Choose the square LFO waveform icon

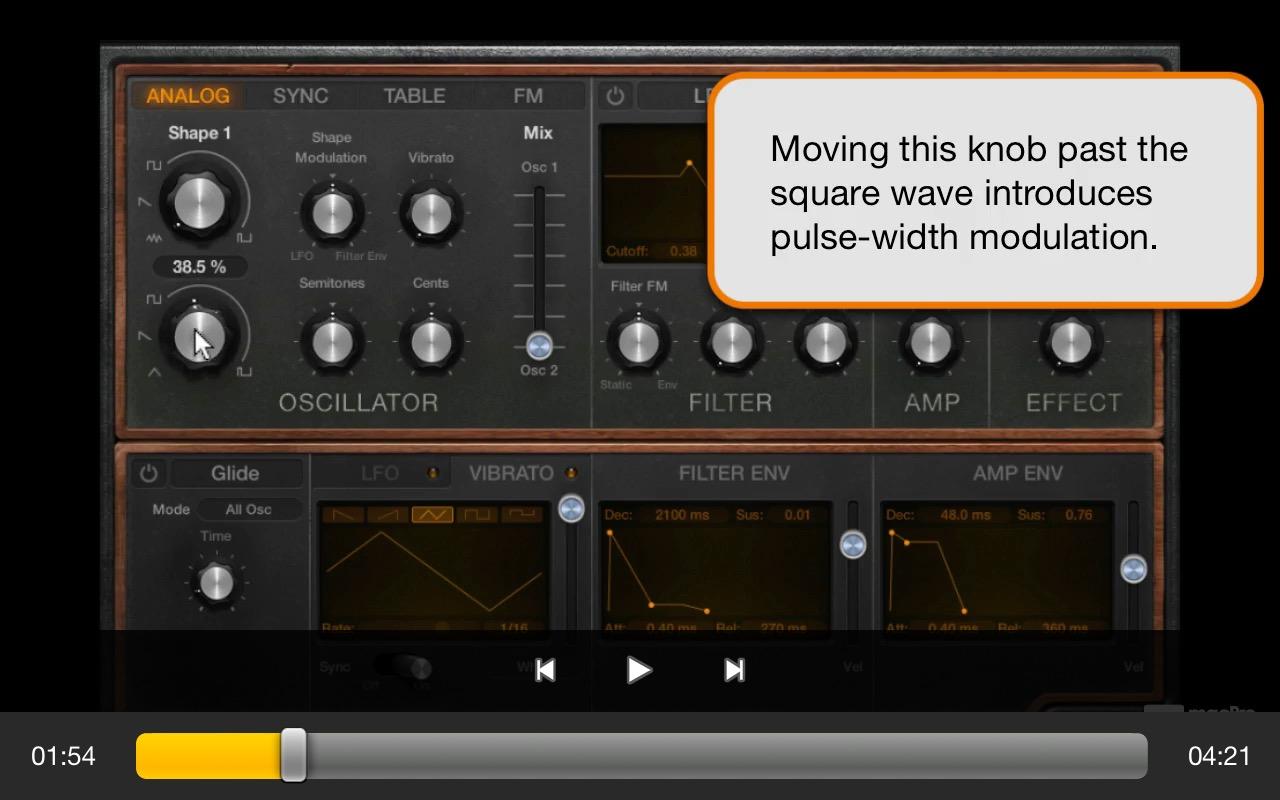pos(477,514)
